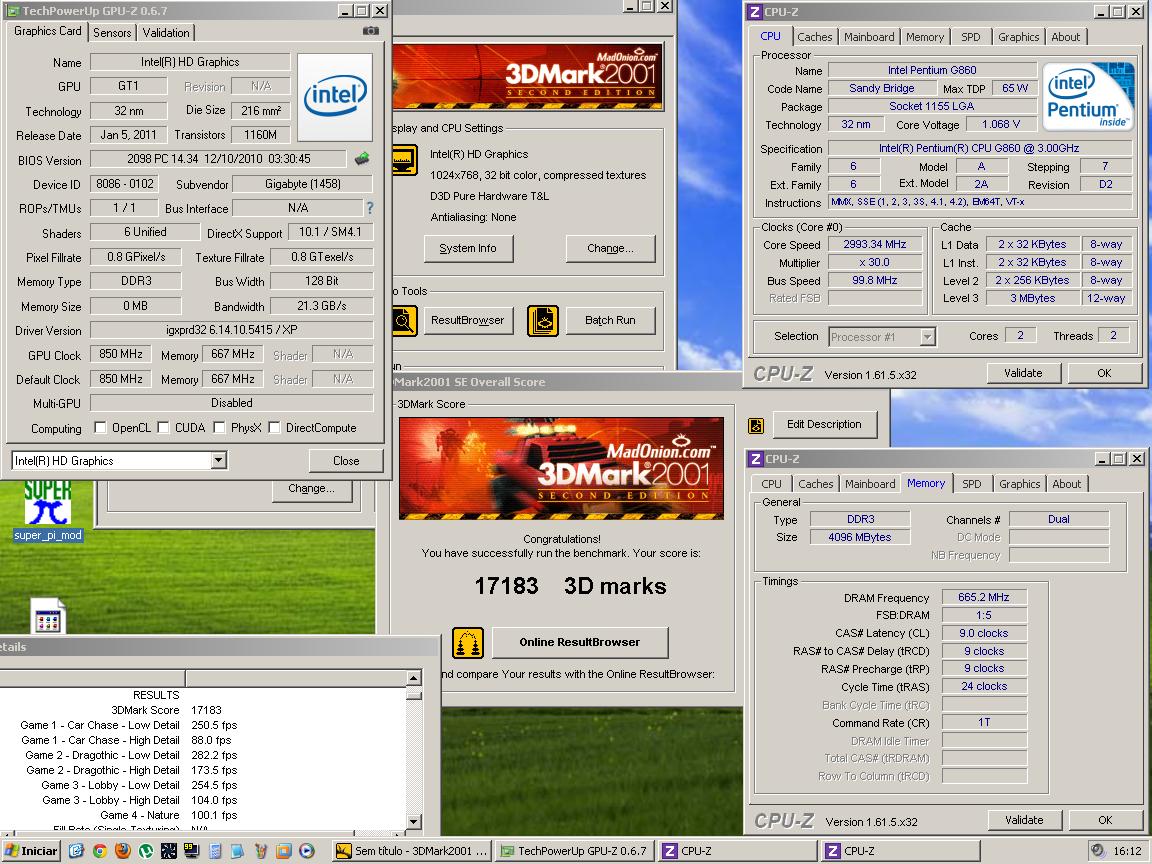Click Change next to display settings
The width and height of the screenshot is (1152, 864).
coord(610,248)
